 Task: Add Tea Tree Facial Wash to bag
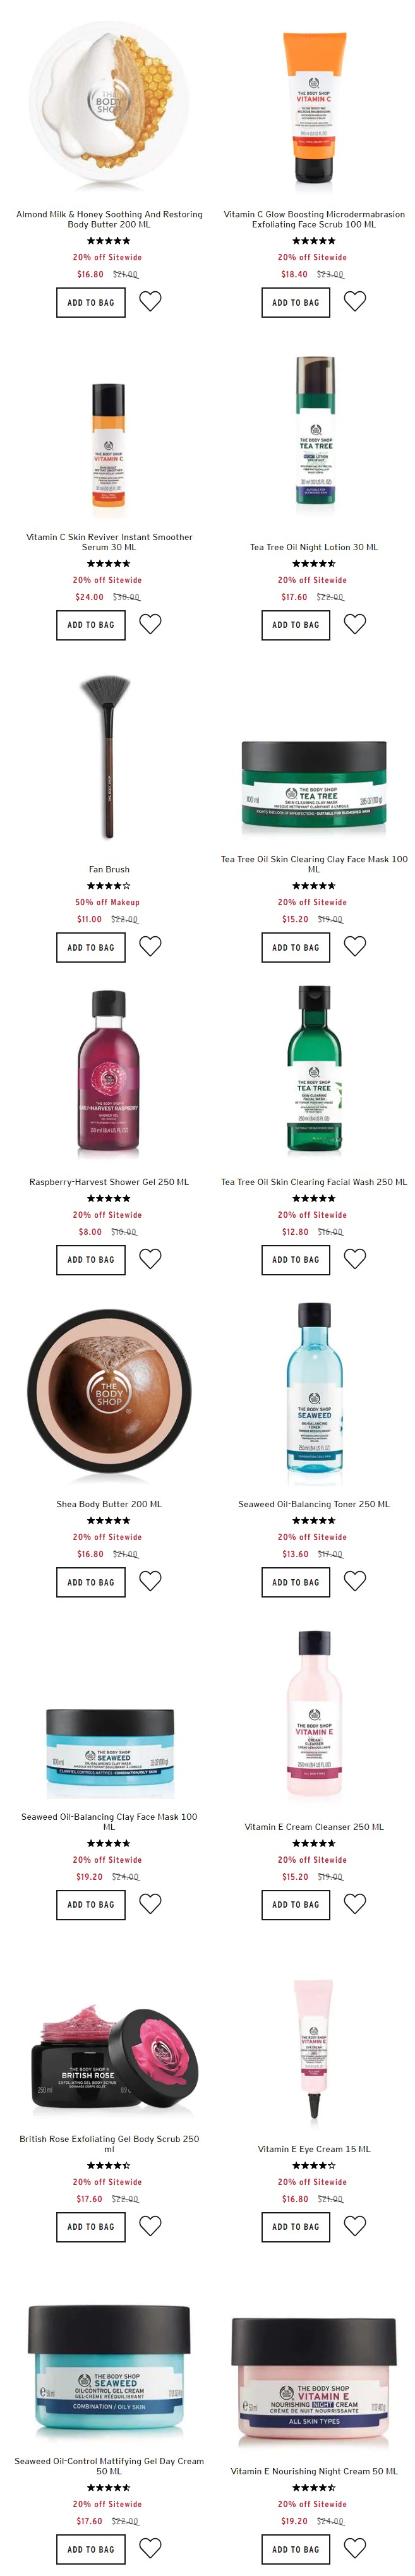coord(296,1260)
